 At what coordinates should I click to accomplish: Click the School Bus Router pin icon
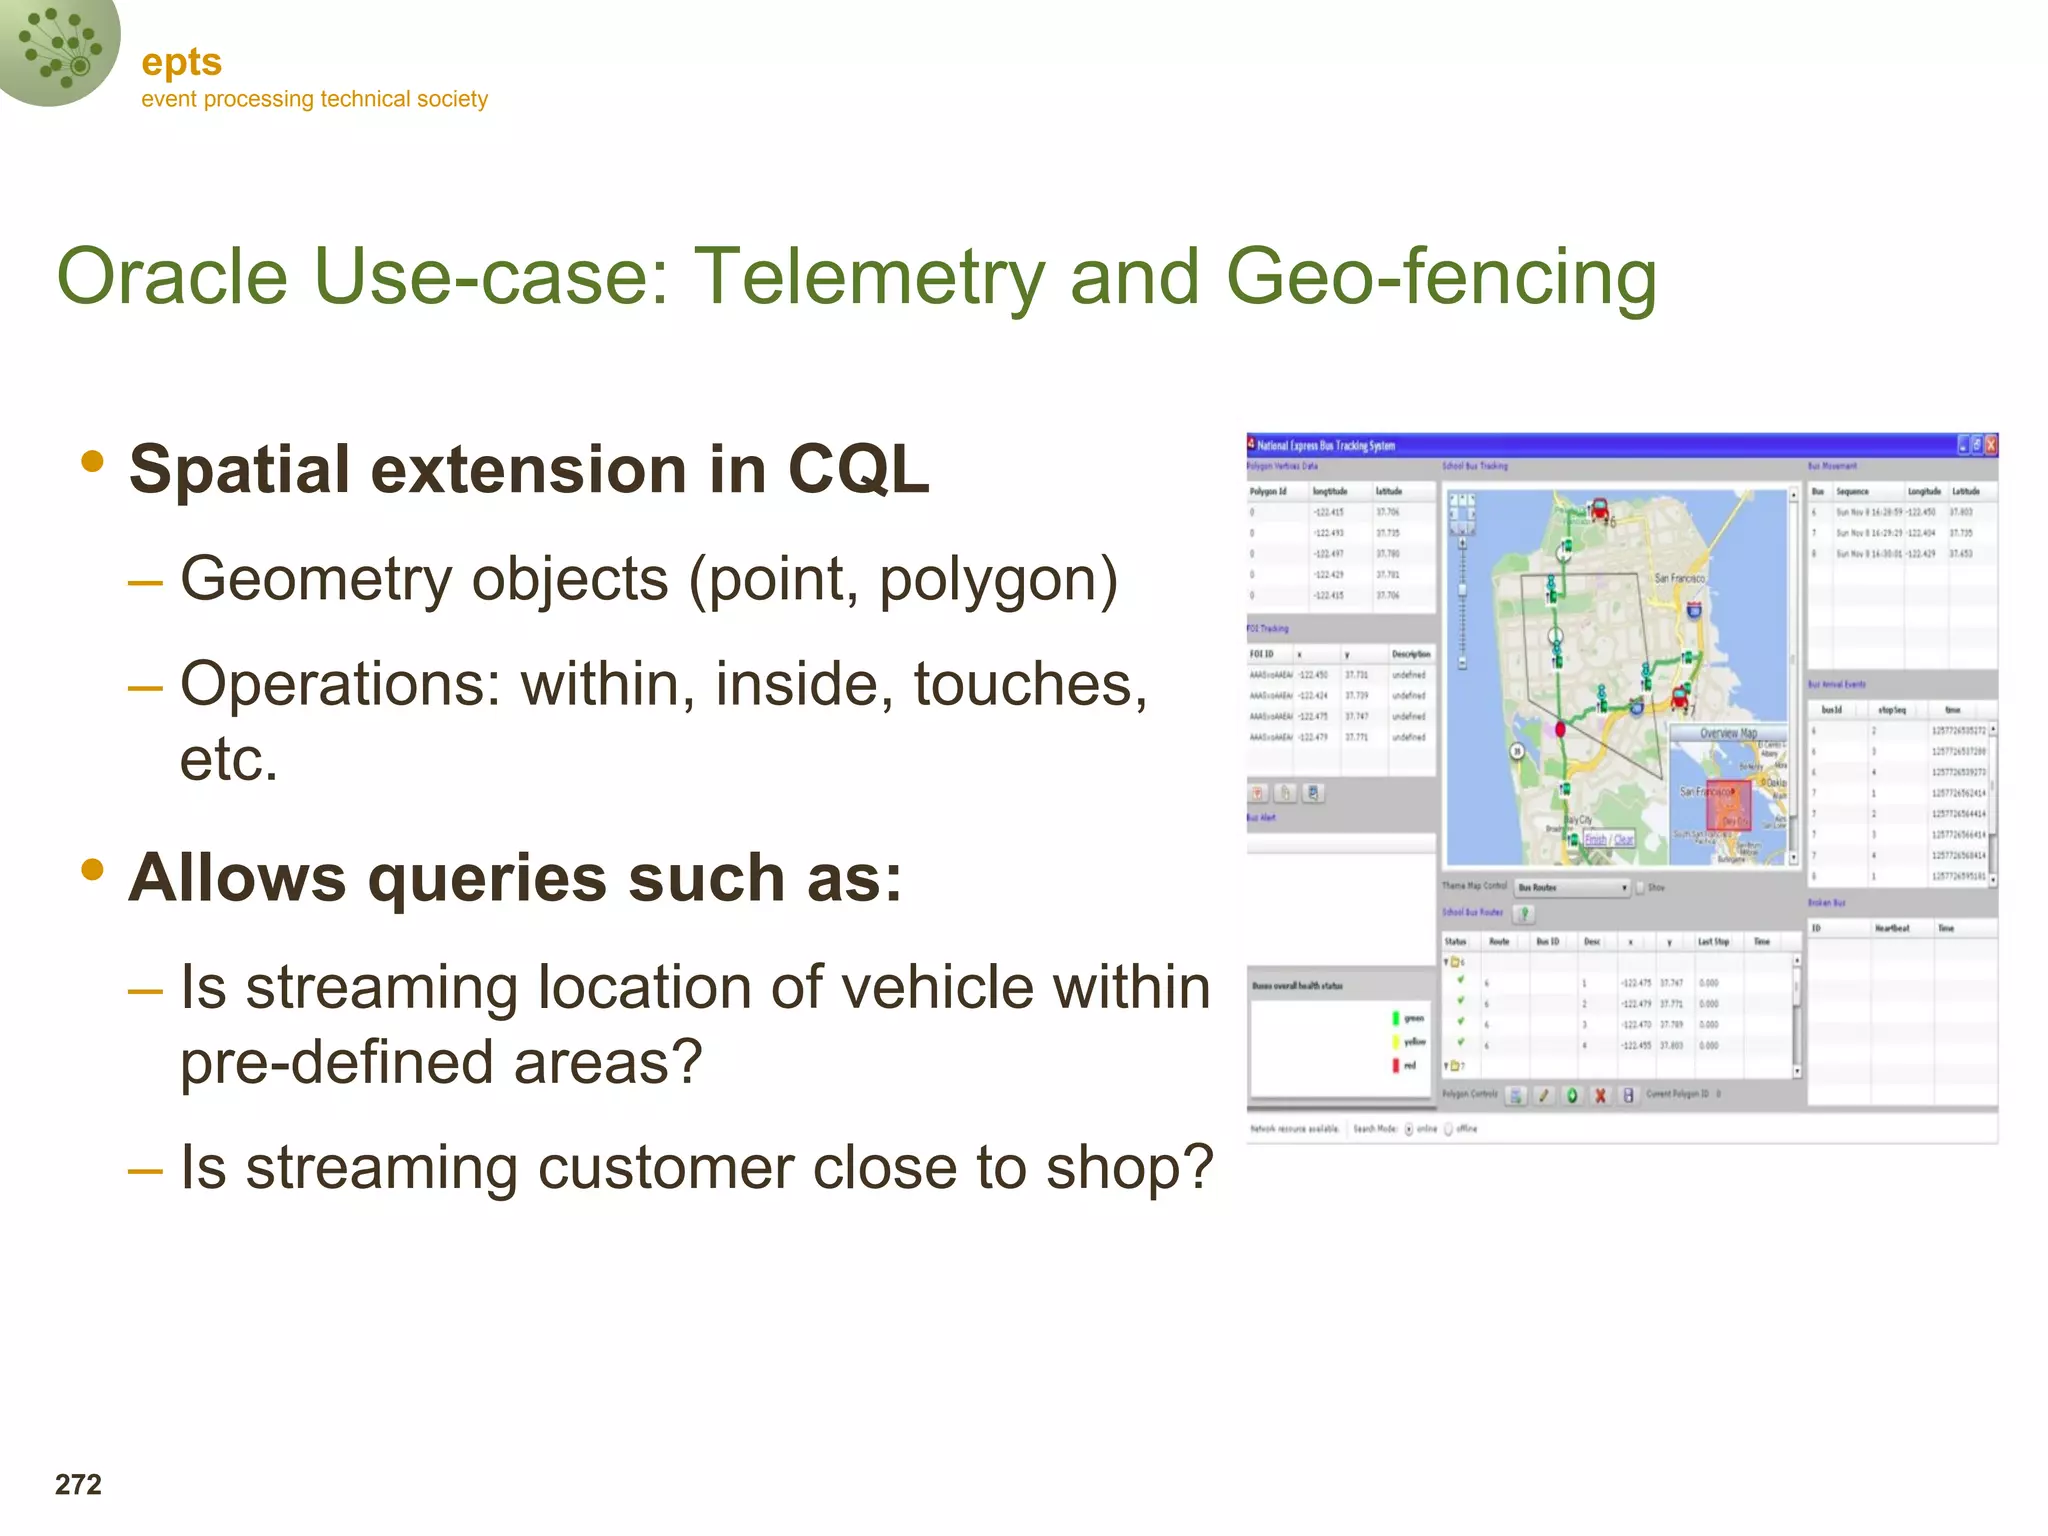point(1525,913)
